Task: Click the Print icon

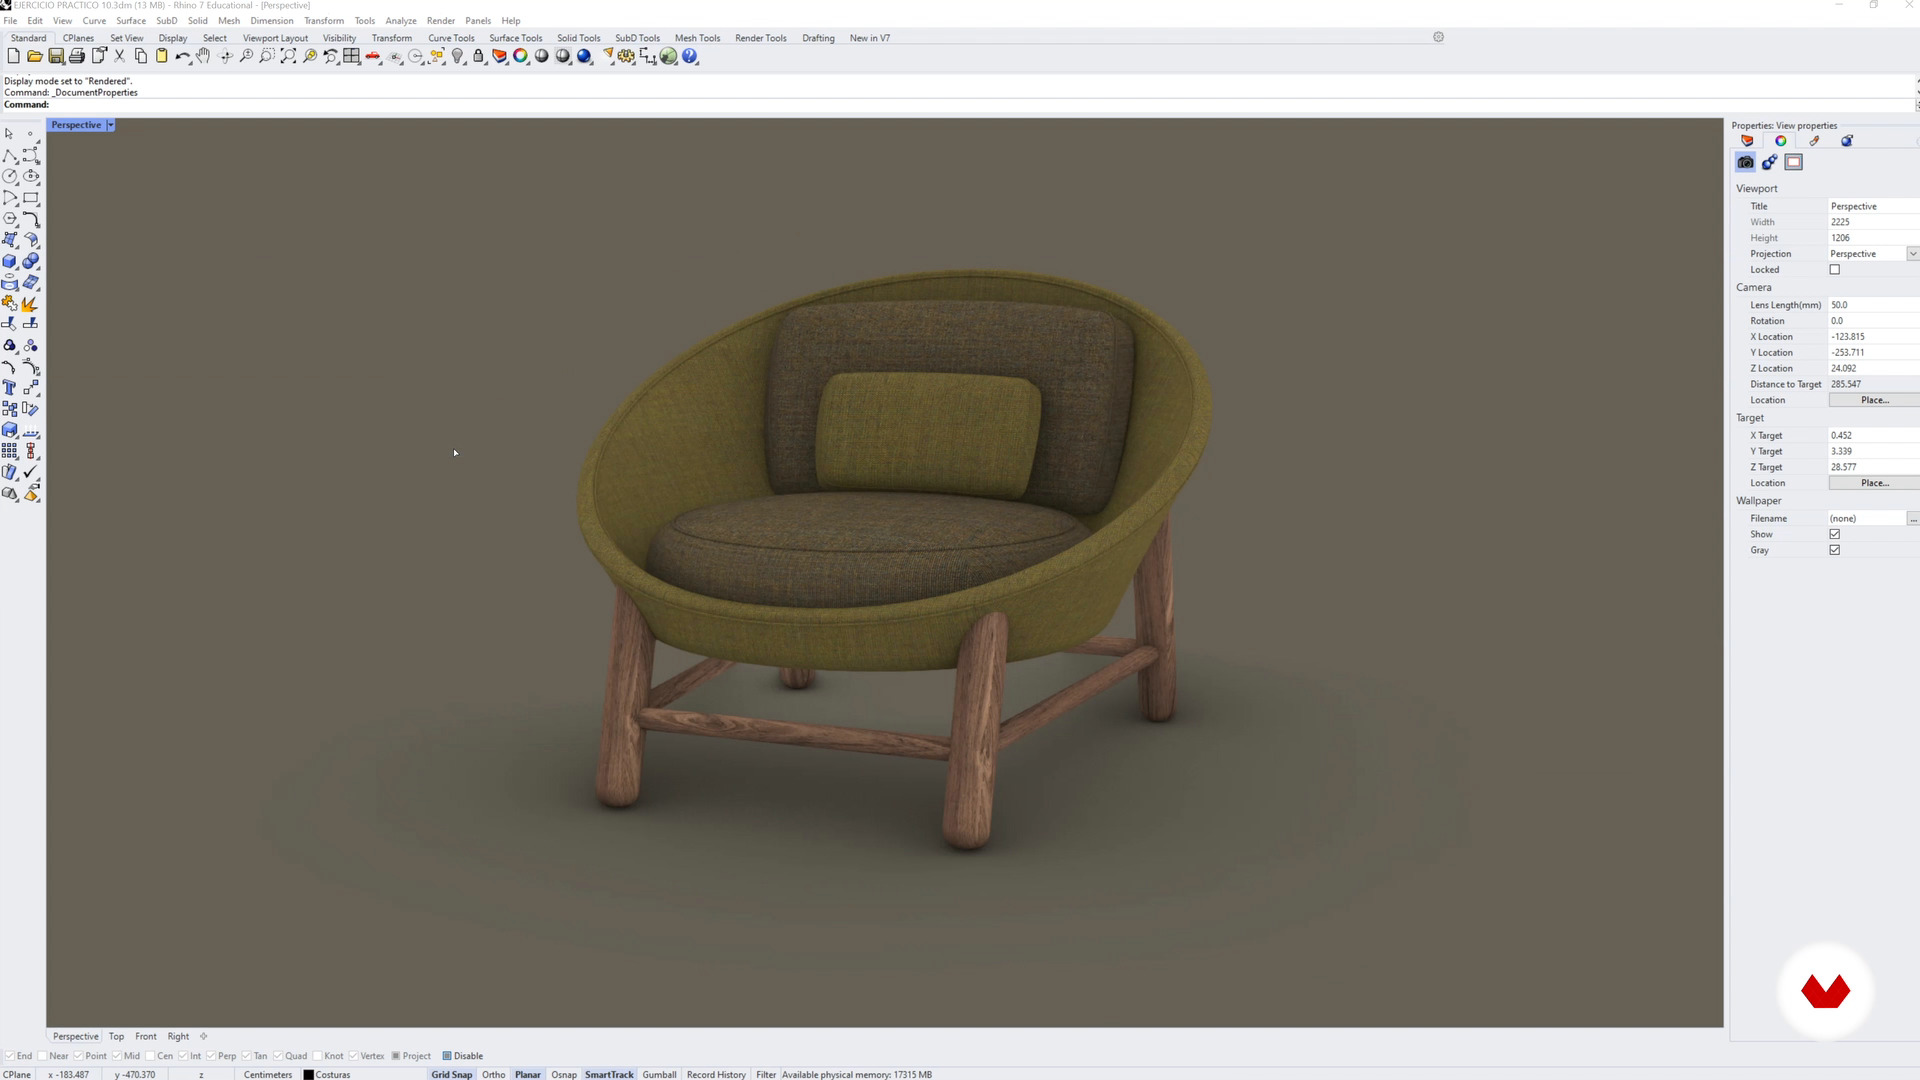Action: pyautogui.click(x=77, y=56)
